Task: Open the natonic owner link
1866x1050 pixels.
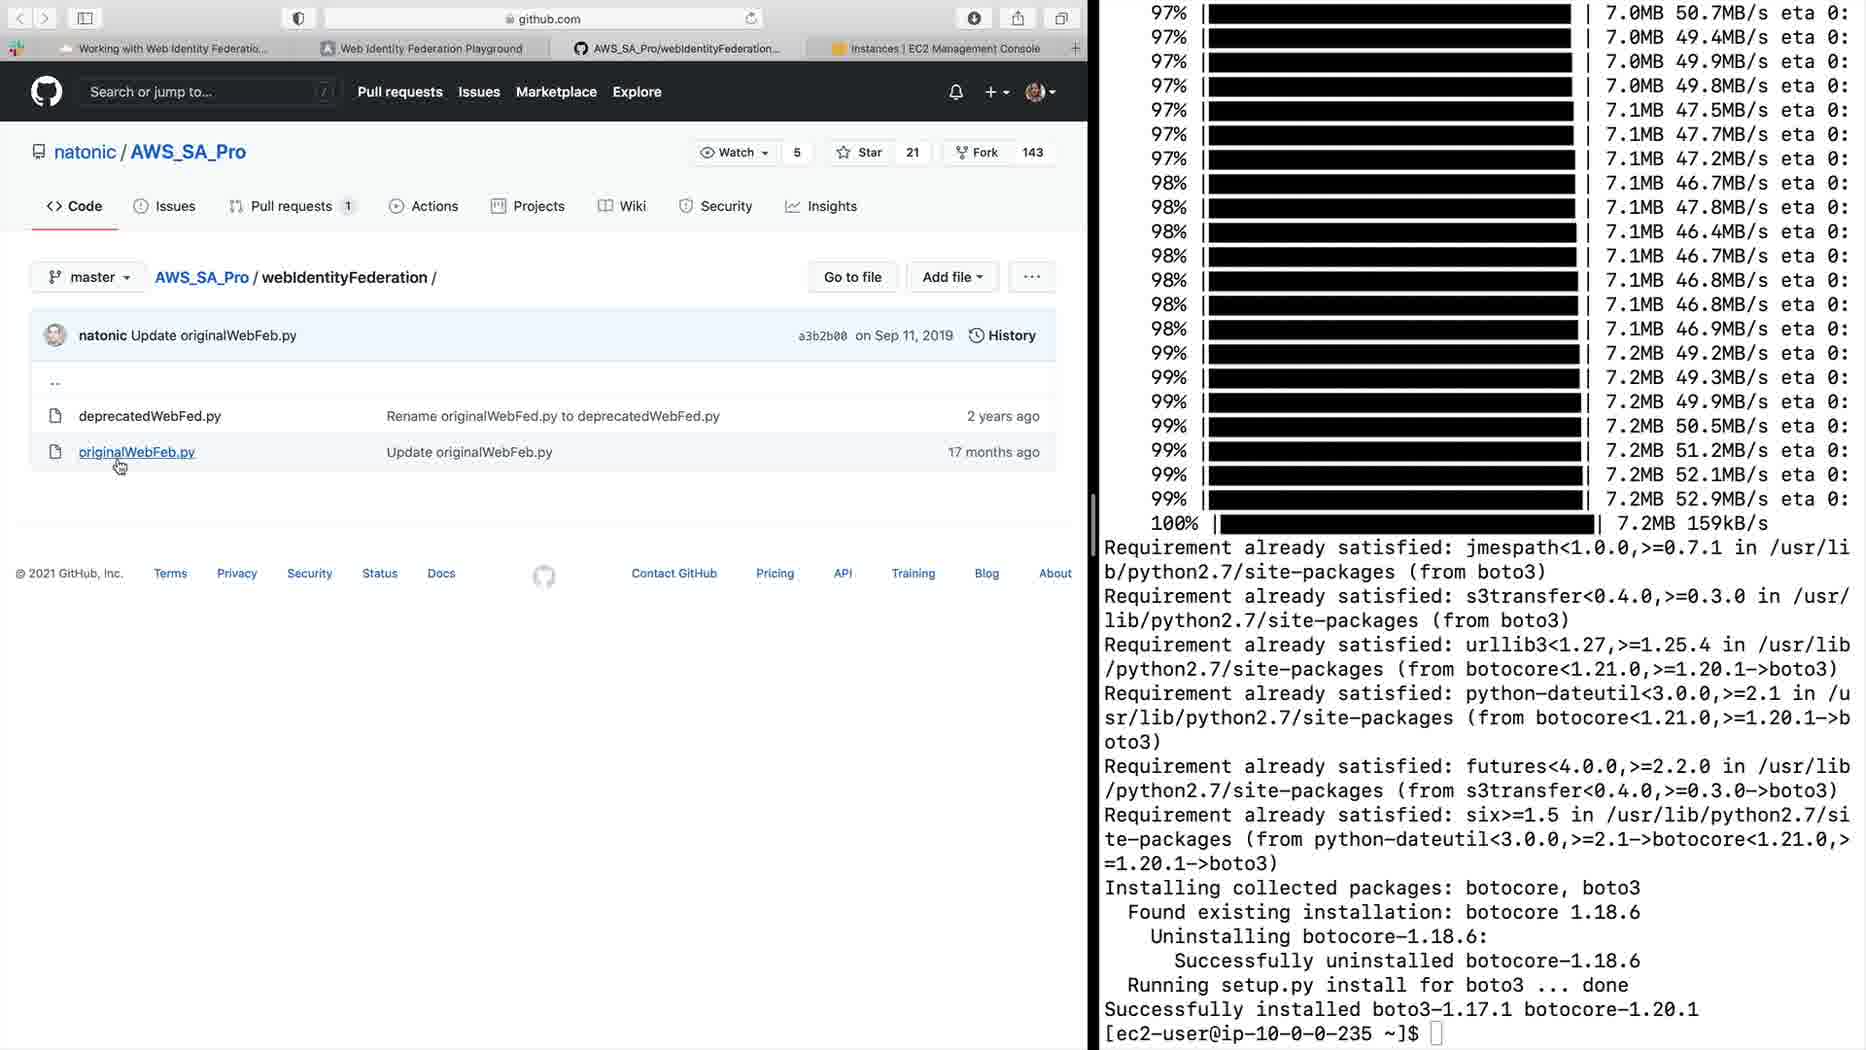Action: [85, 152]
